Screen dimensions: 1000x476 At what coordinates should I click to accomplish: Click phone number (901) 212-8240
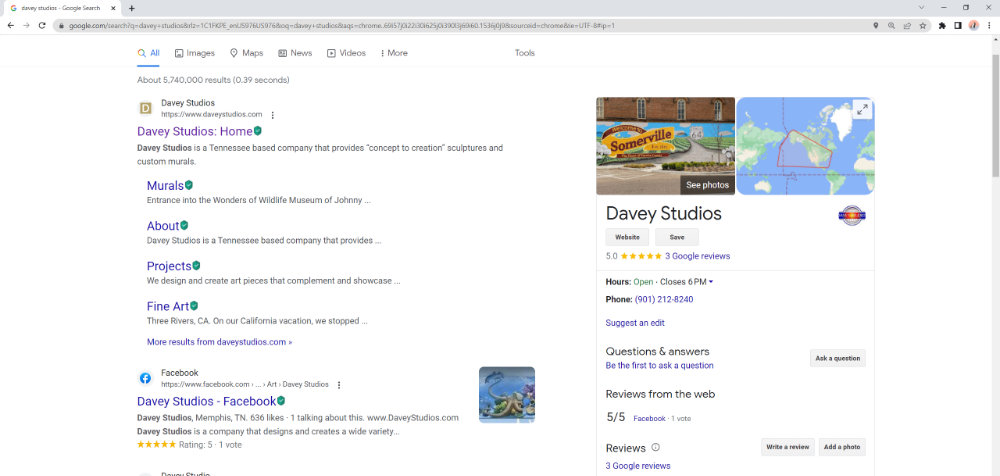click(x=664, y=299)
